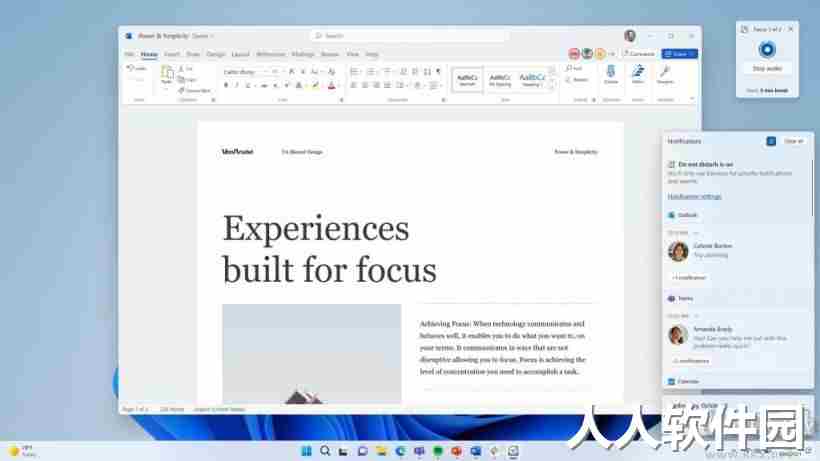Image resolution: width=820 pixels, height=461 pixels.
Task: Click the Decrease Font Size icon
Action: [303, 72]
